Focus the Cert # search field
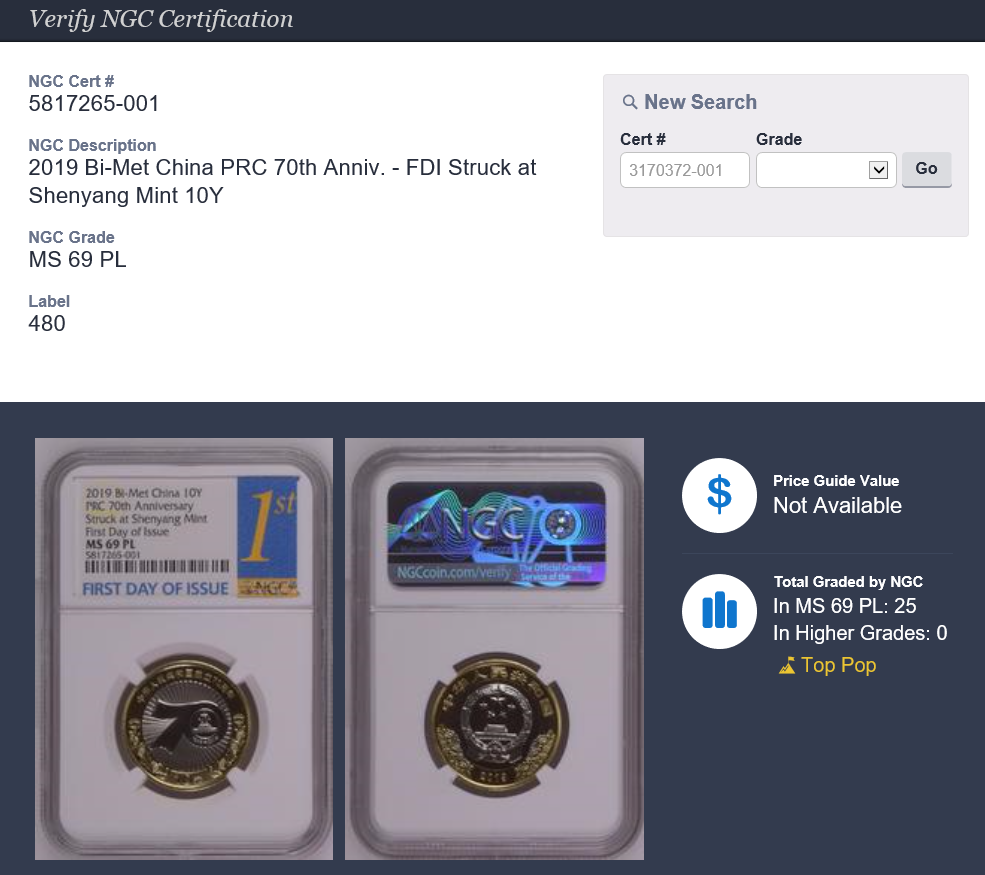Viewport: 985px width, 875px height. click(x=685, y=170)
